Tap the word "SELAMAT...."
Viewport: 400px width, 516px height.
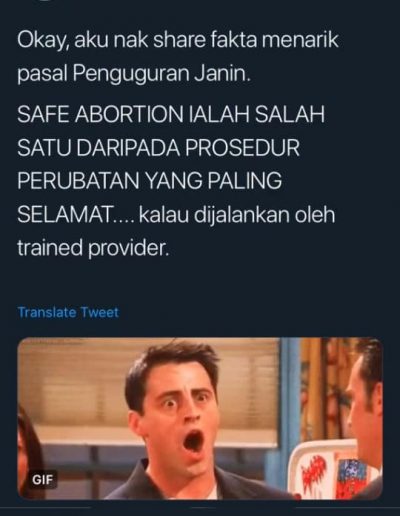[x=75, y=215]
